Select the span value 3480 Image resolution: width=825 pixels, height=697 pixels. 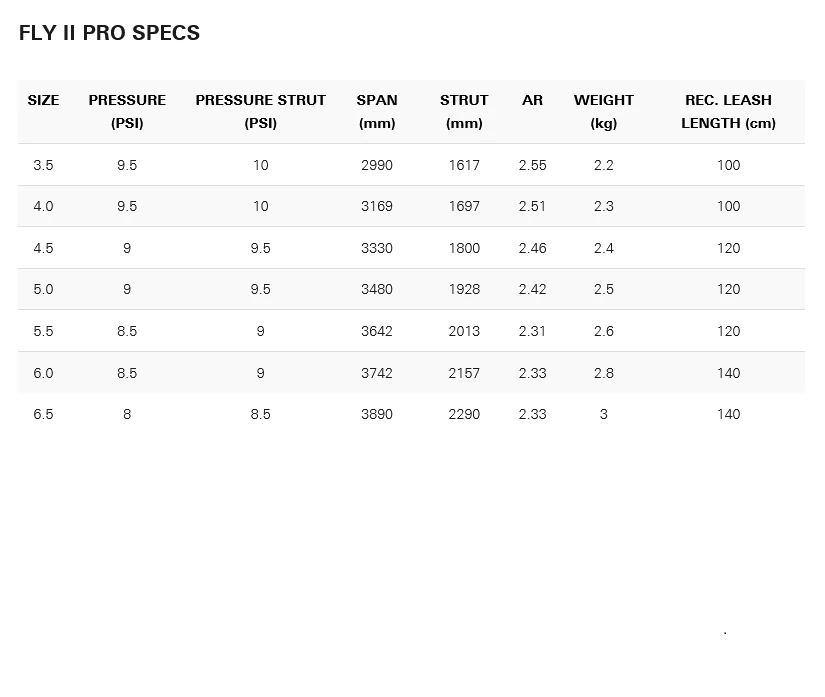tap(377, 289)
